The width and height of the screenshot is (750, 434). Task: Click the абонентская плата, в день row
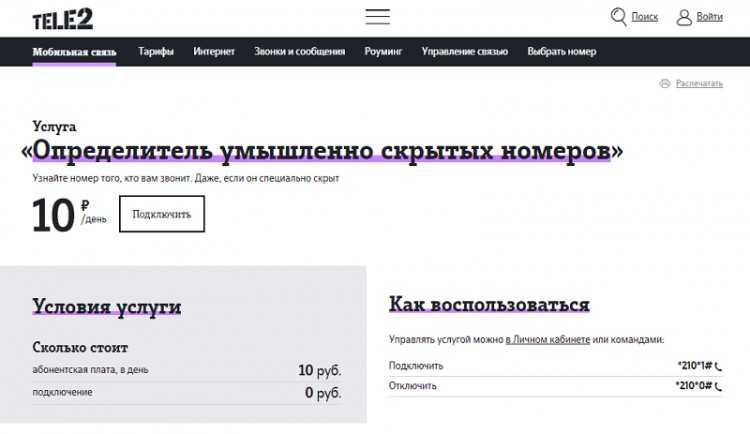(x=187, y=370)
